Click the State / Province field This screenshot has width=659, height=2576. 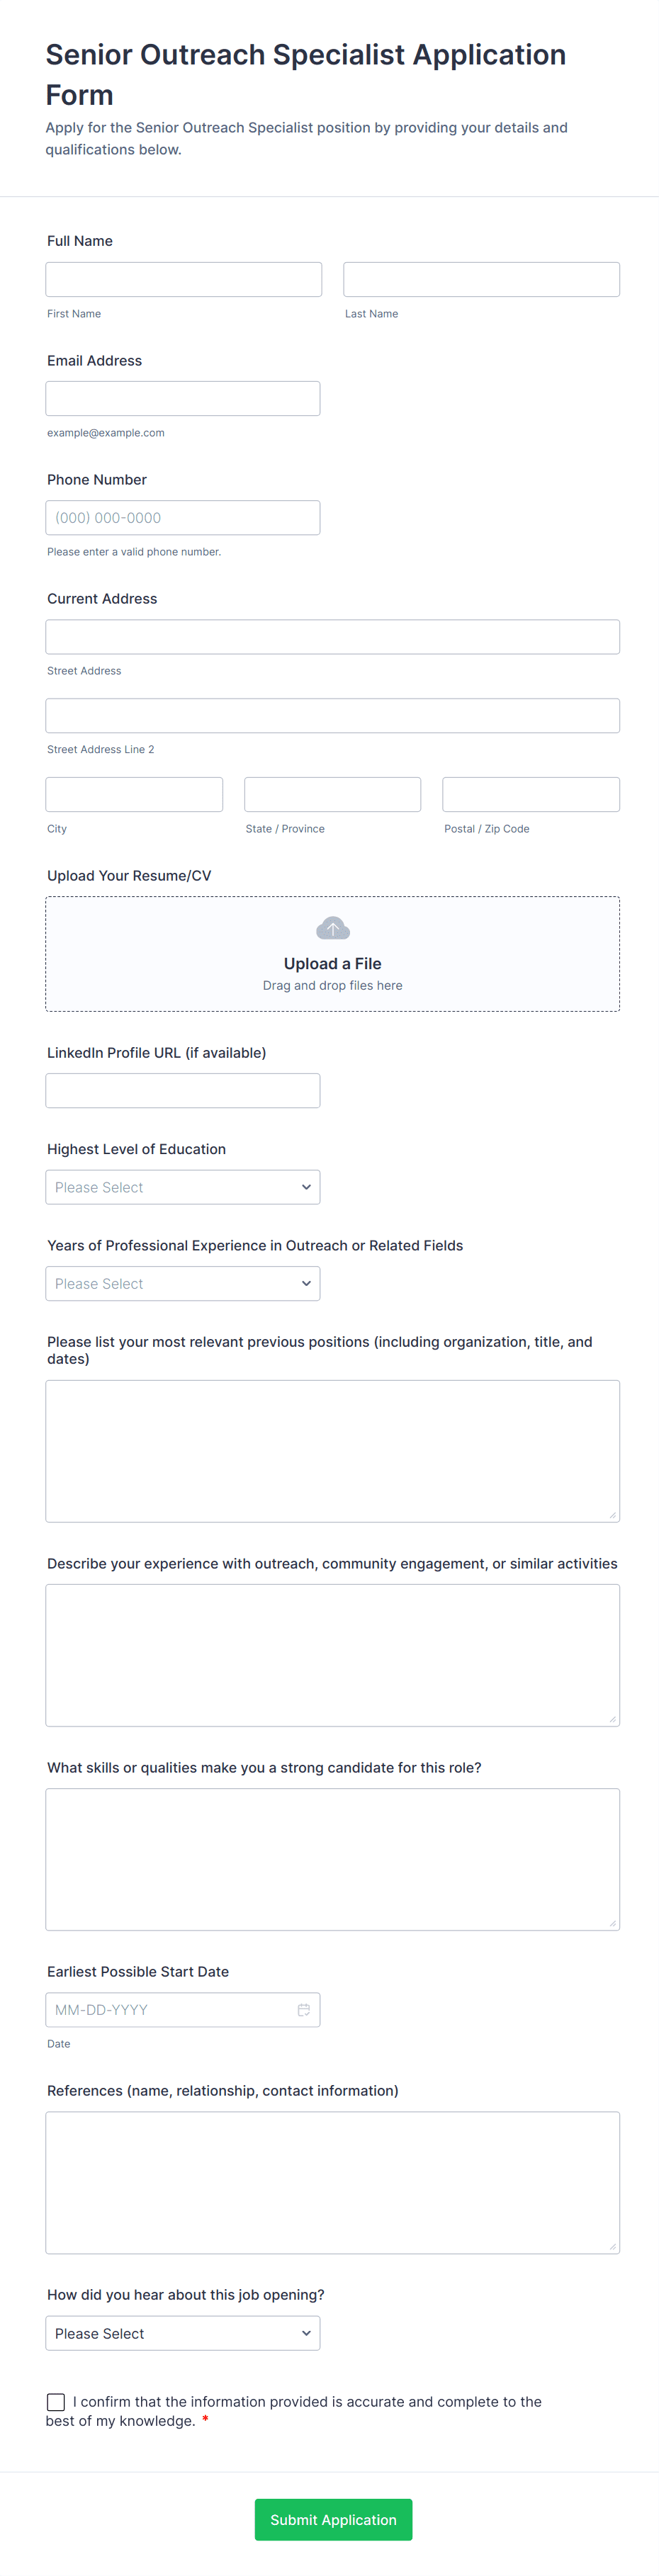click(332, 794)
